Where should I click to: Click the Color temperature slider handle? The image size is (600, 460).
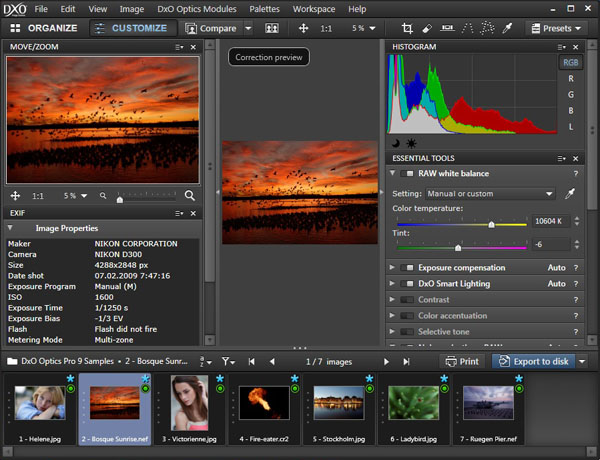(491, 224)
